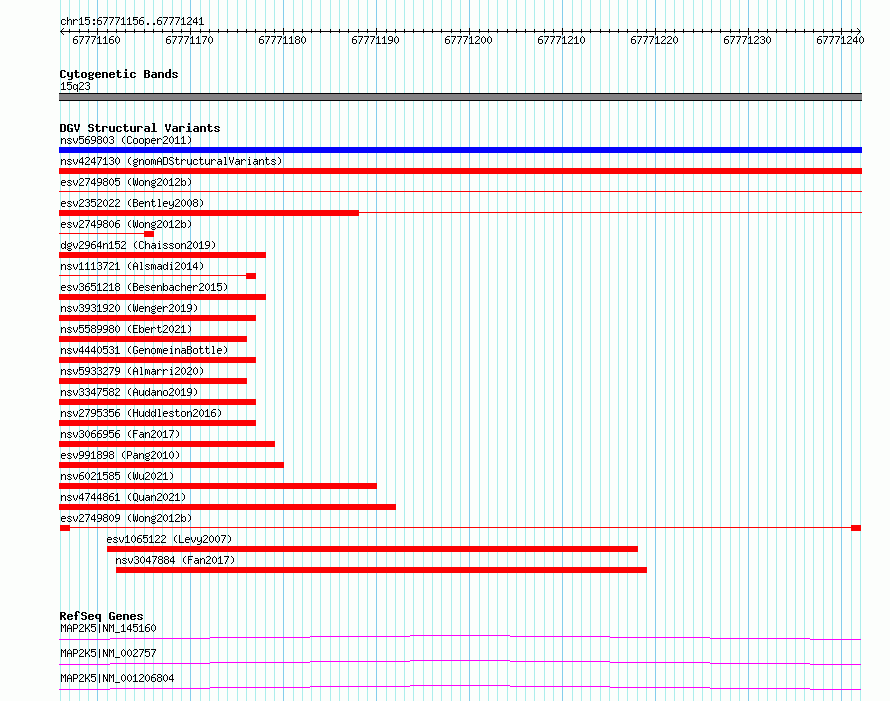Screen dimensions: 890x701
Task: Click the red bar under esv1065122 (Levy2007)
Action: (x=372, y=549)
